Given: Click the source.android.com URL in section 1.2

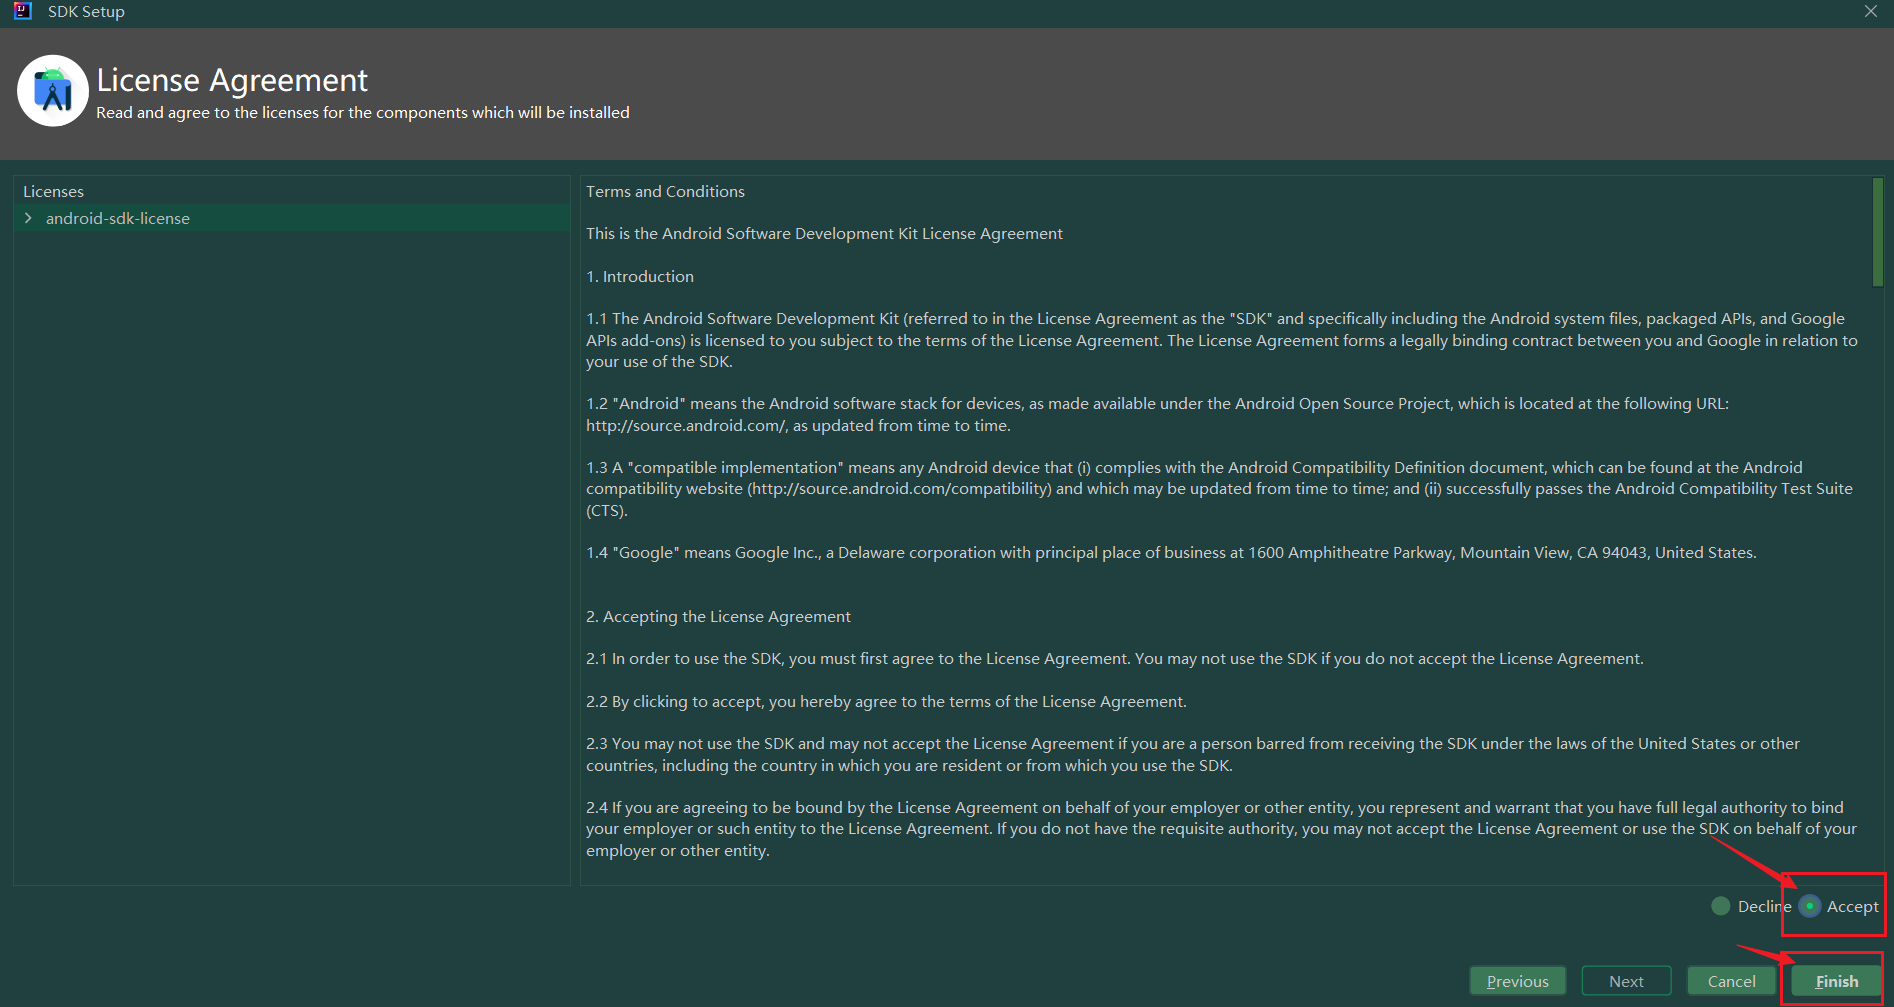Looking at the screenshot, I should tap(687, 425).
